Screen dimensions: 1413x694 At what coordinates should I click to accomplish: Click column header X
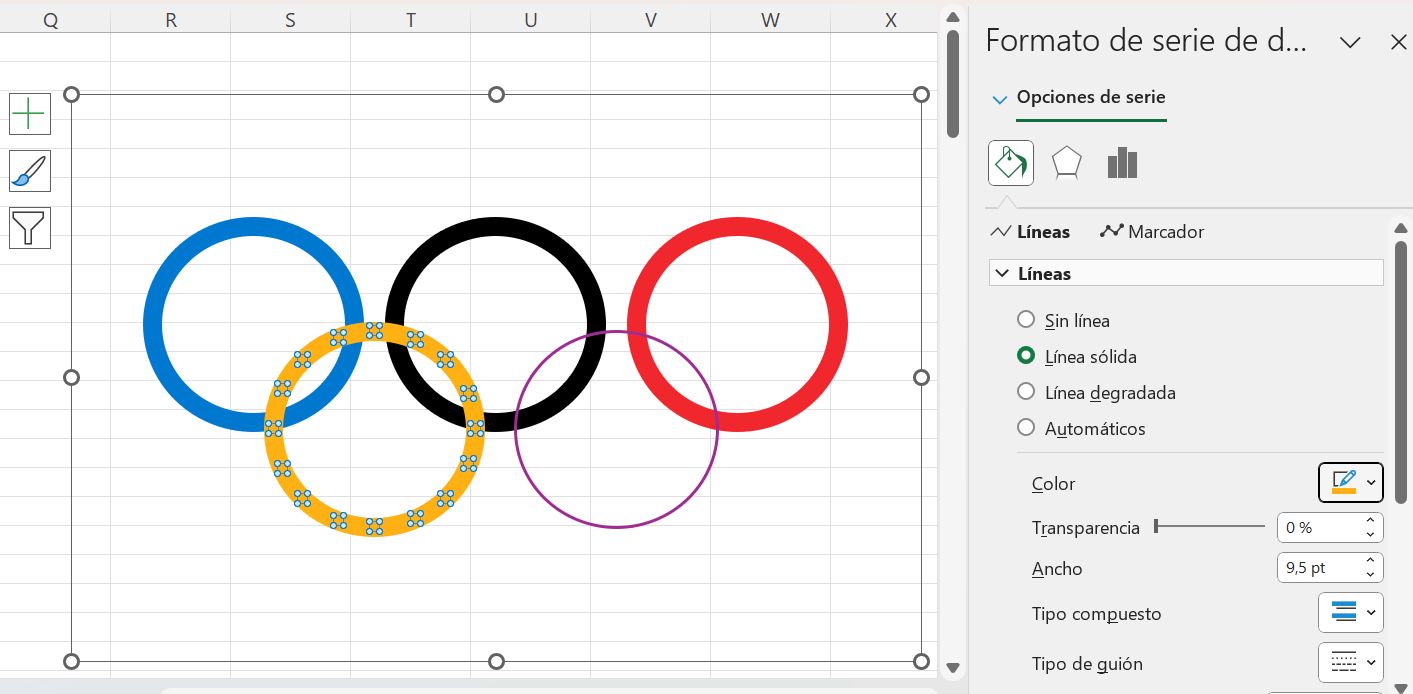tap(890, 19)
